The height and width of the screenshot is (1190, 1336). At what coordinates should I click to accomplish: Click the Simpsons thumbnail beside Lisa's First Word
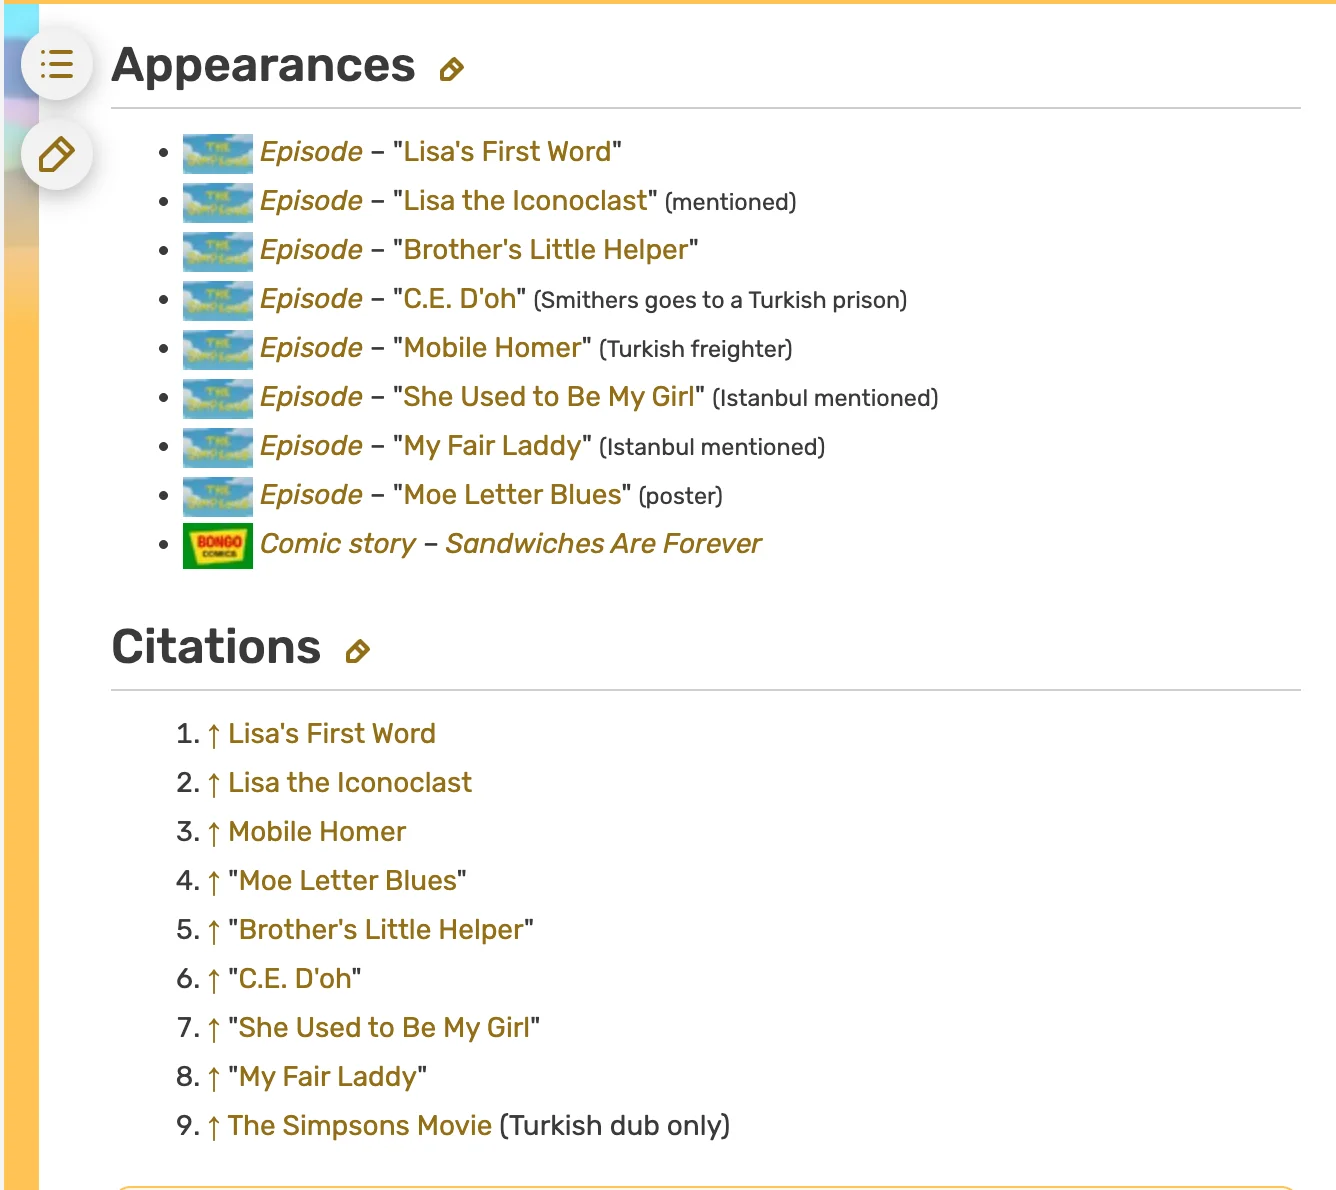pos(217,153)
